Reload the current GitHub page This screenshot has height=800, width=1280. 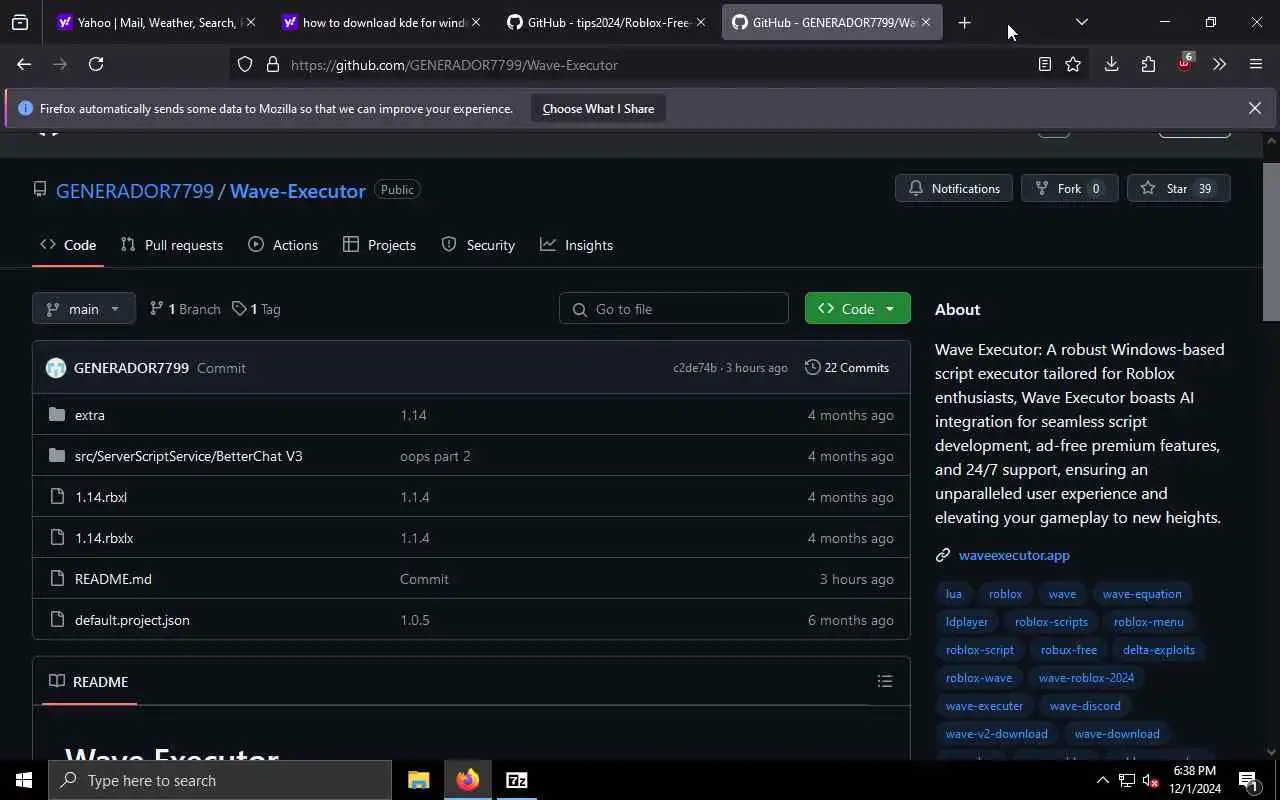pos(96,64)
